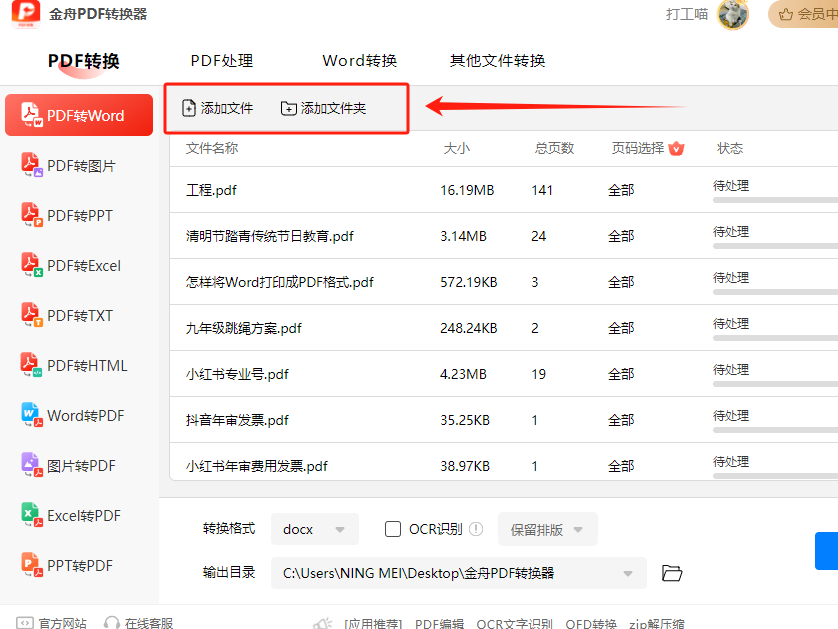Image resolution: width=838 pixels, height=629 pixels.
Task: Click the megaphone icon before 应用推荐
Action: [323, 624]
